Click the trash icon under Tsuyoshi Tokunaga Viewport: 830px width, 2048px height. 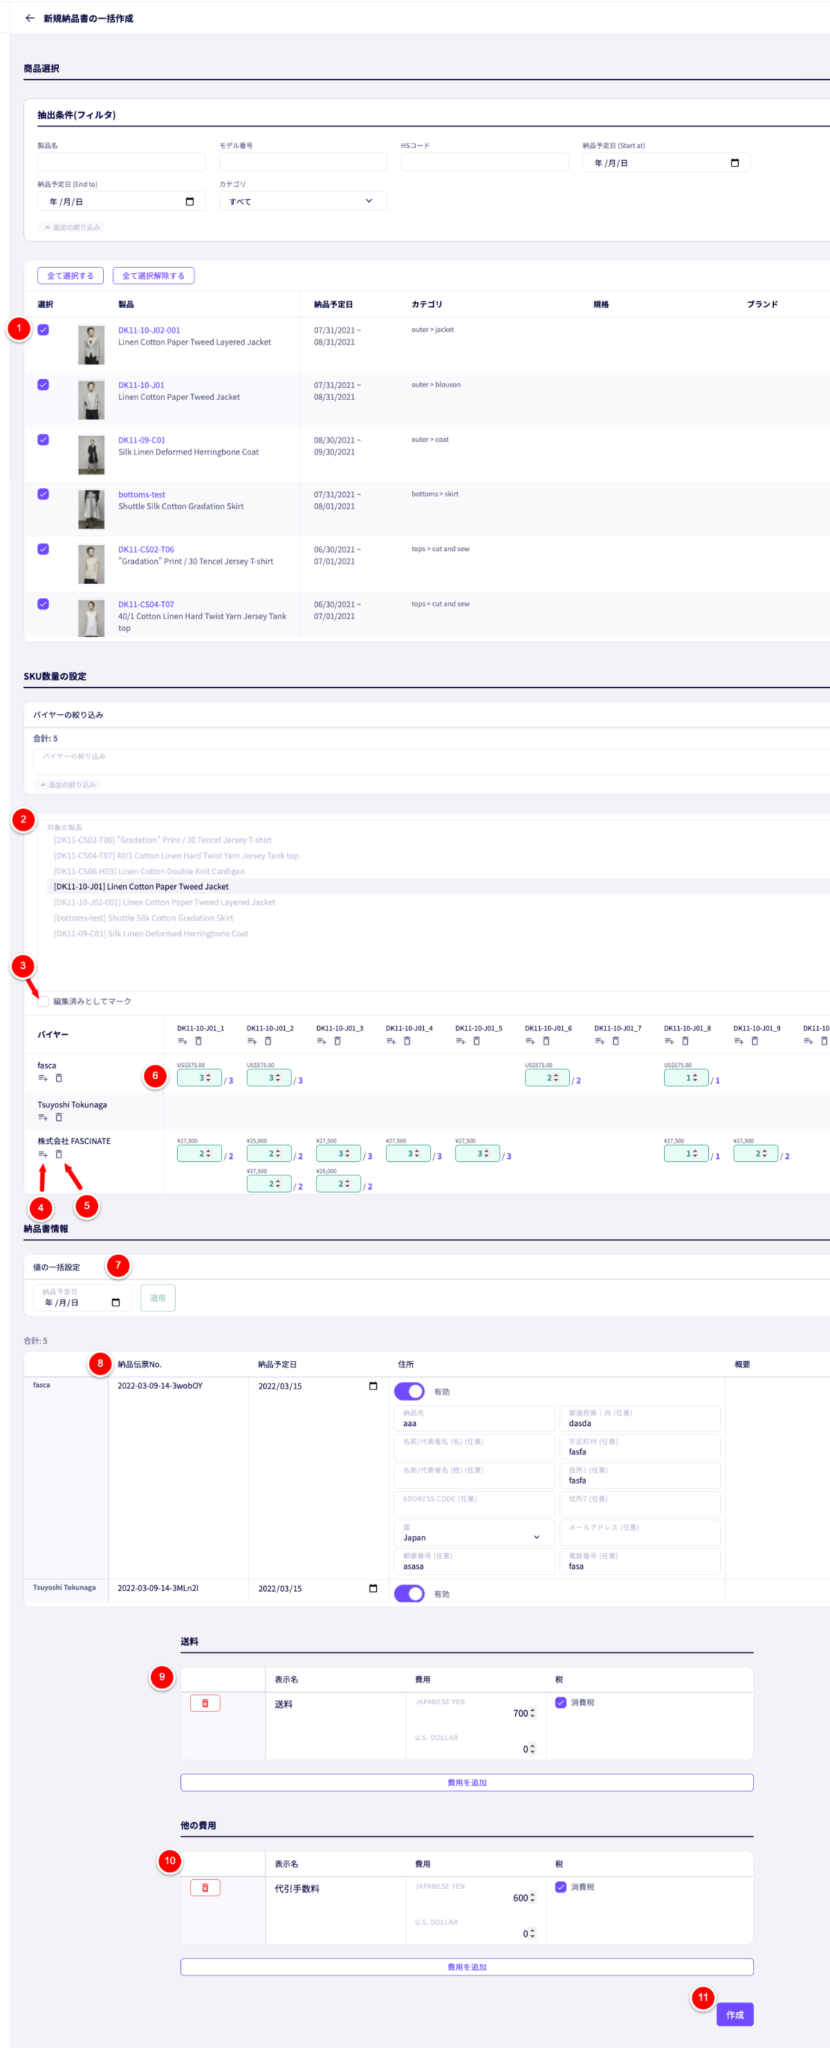point(59,1117)
